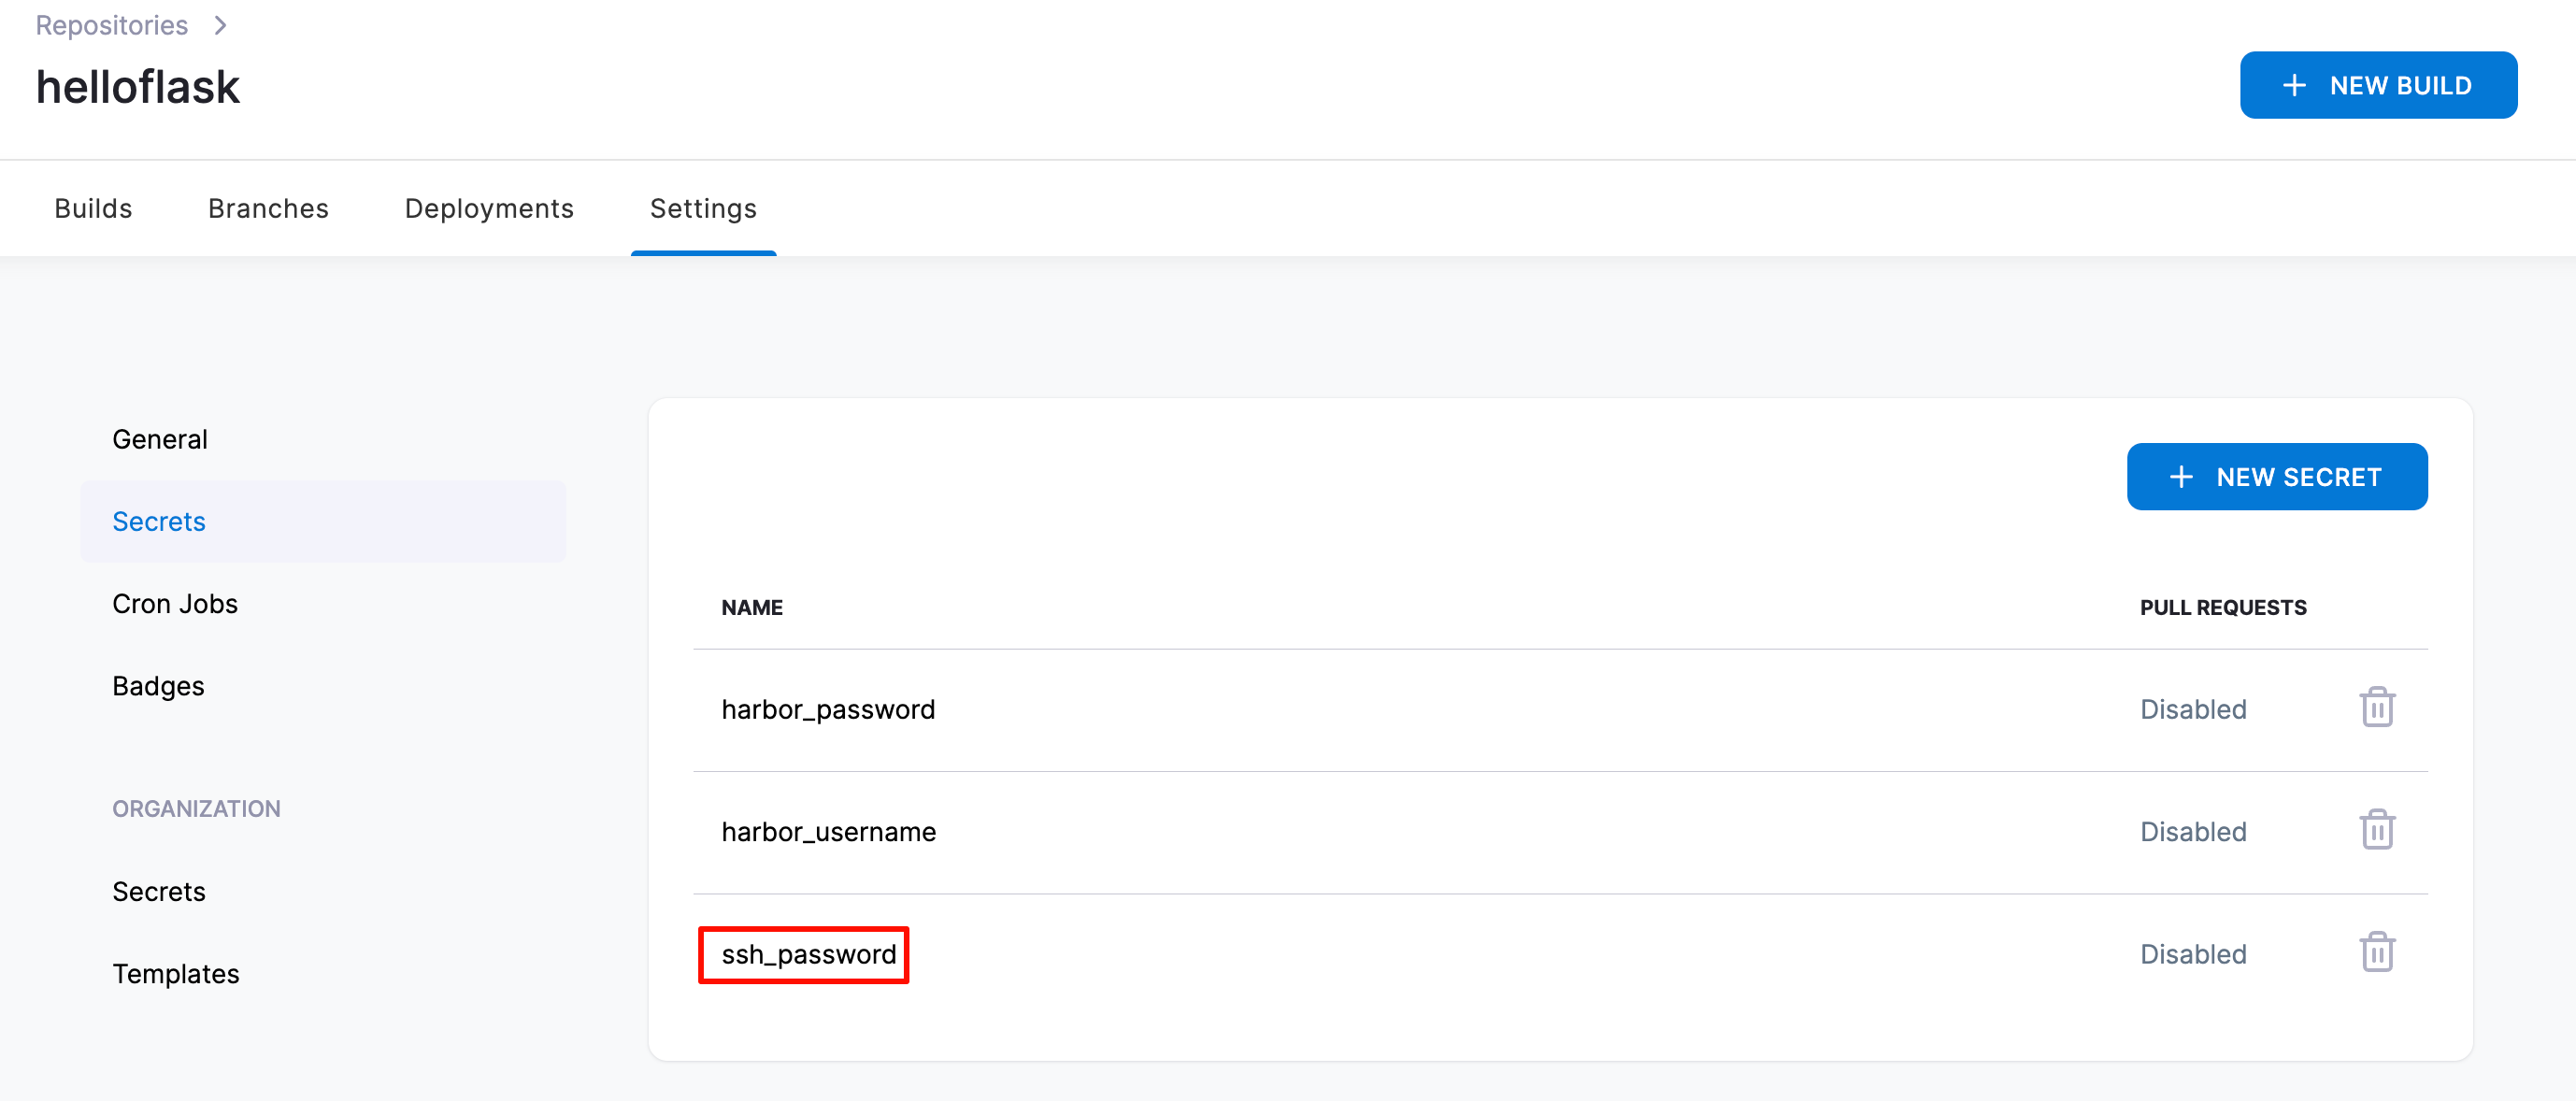Open General settings in the sidebar

pyautogui.click(x=160, y=439)
